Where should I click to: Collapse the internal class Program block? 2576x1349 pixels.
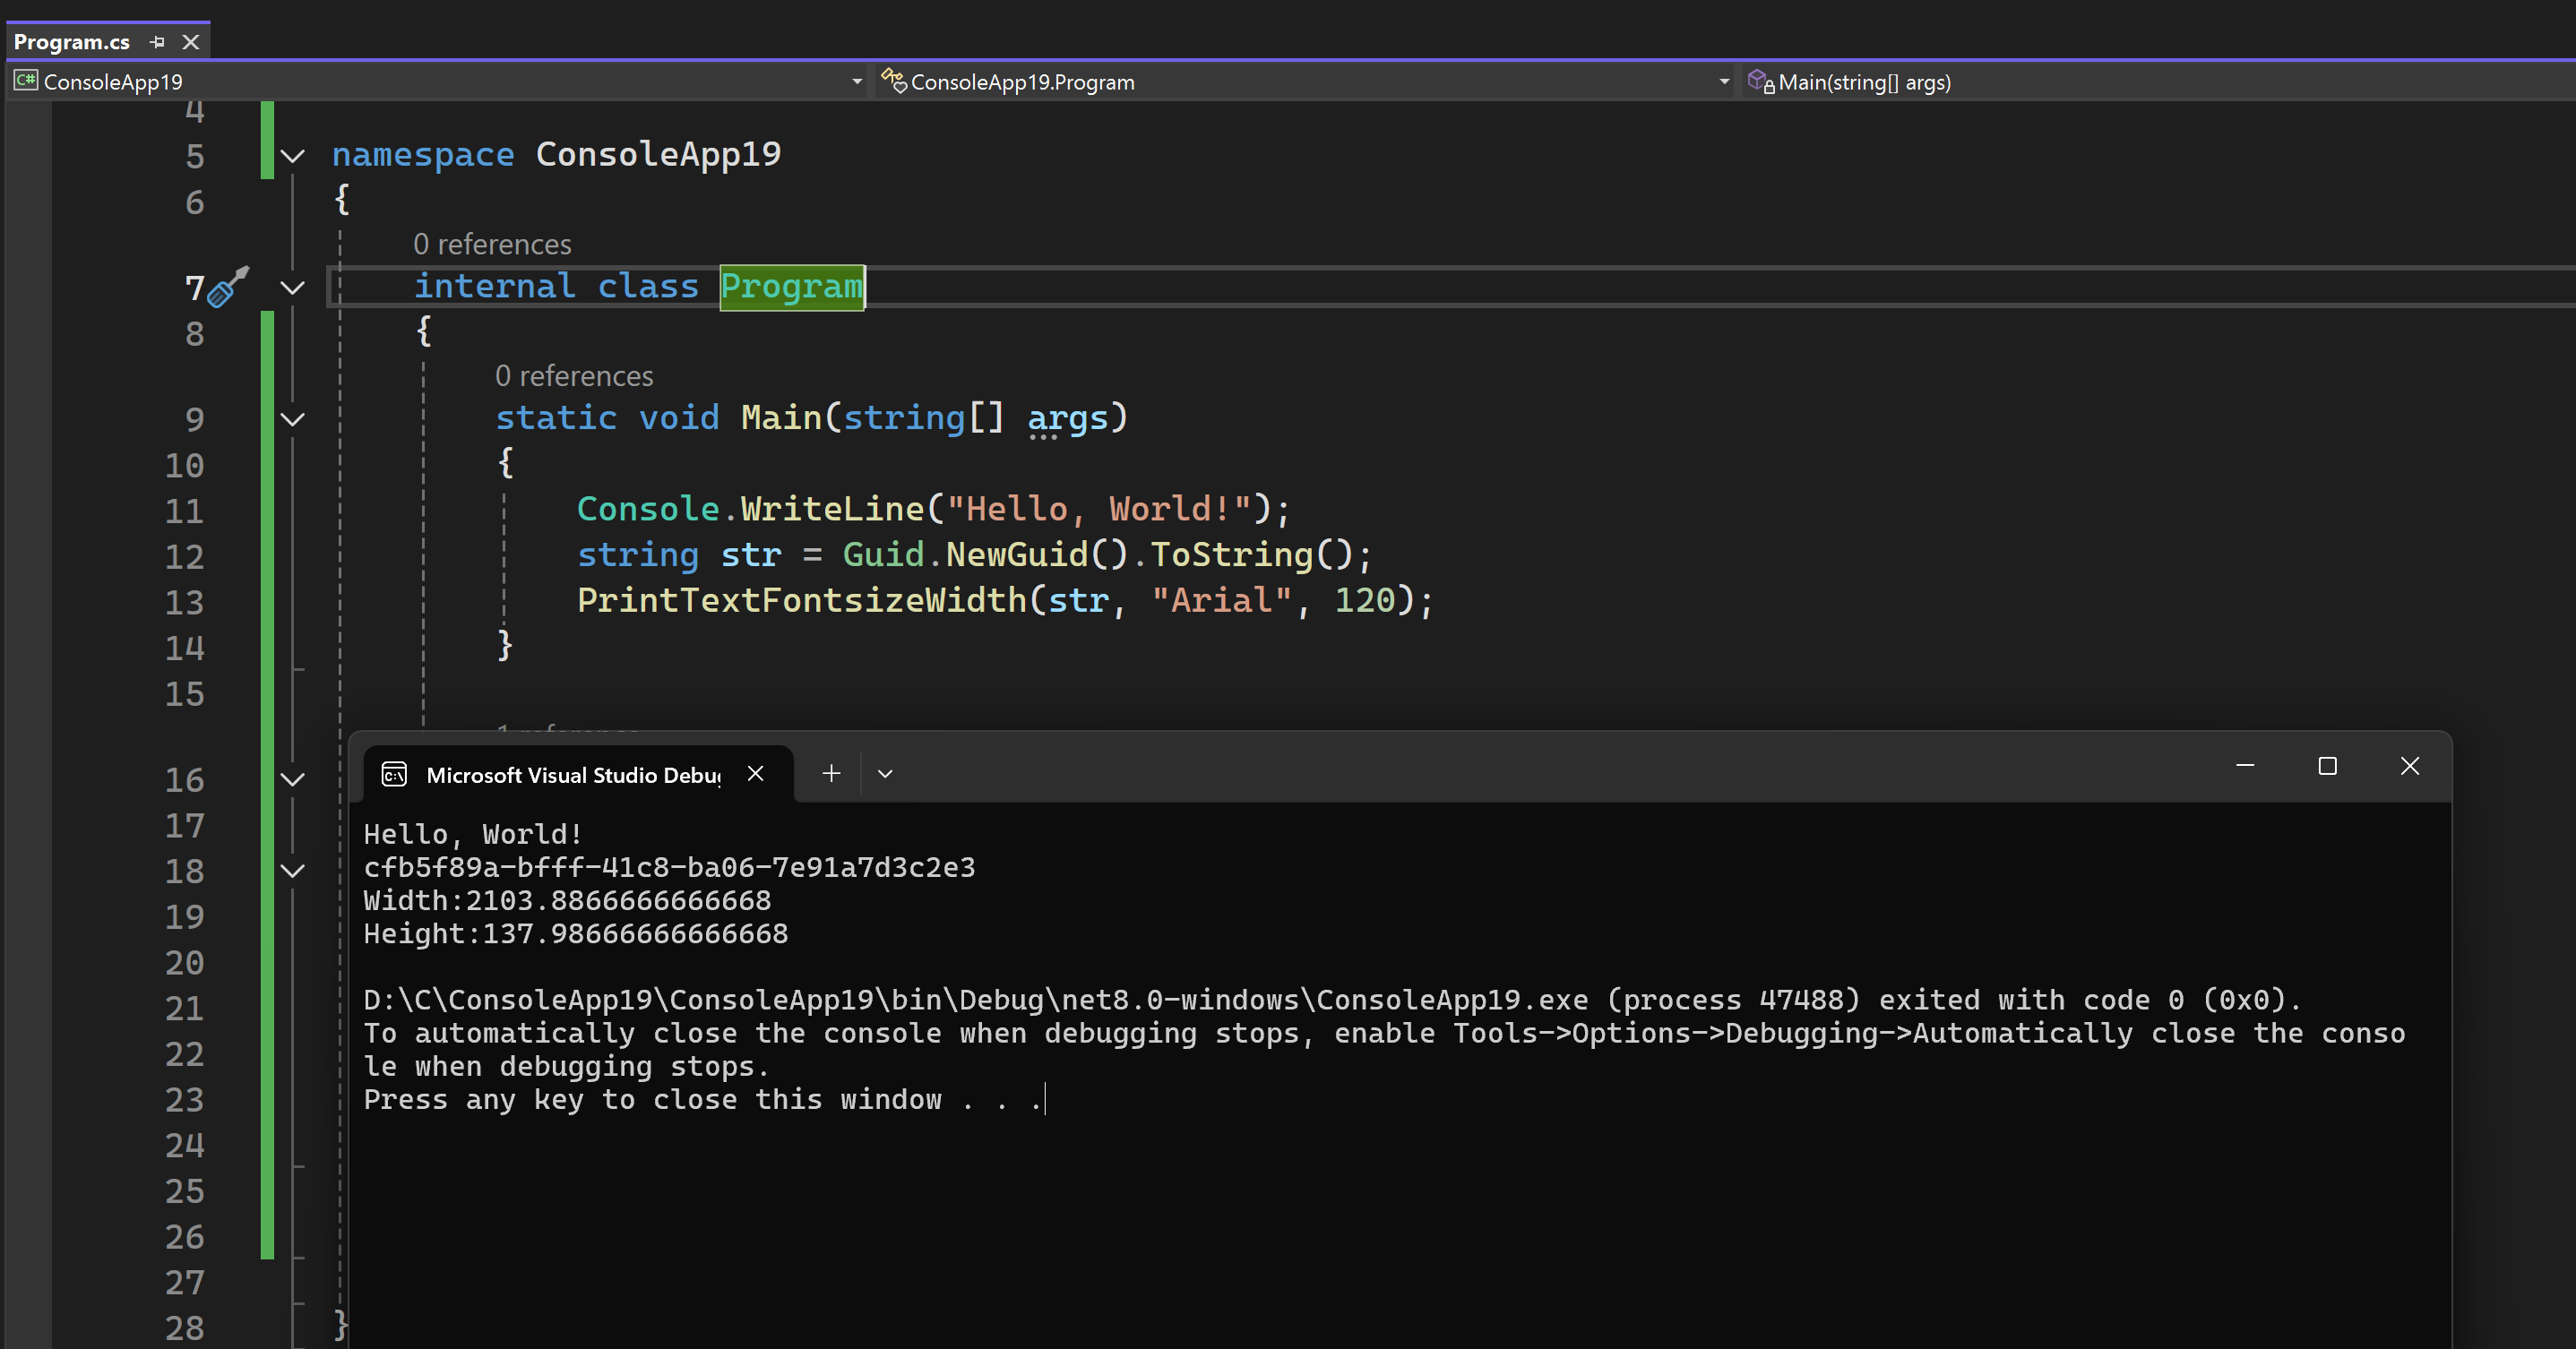(292, 288)
